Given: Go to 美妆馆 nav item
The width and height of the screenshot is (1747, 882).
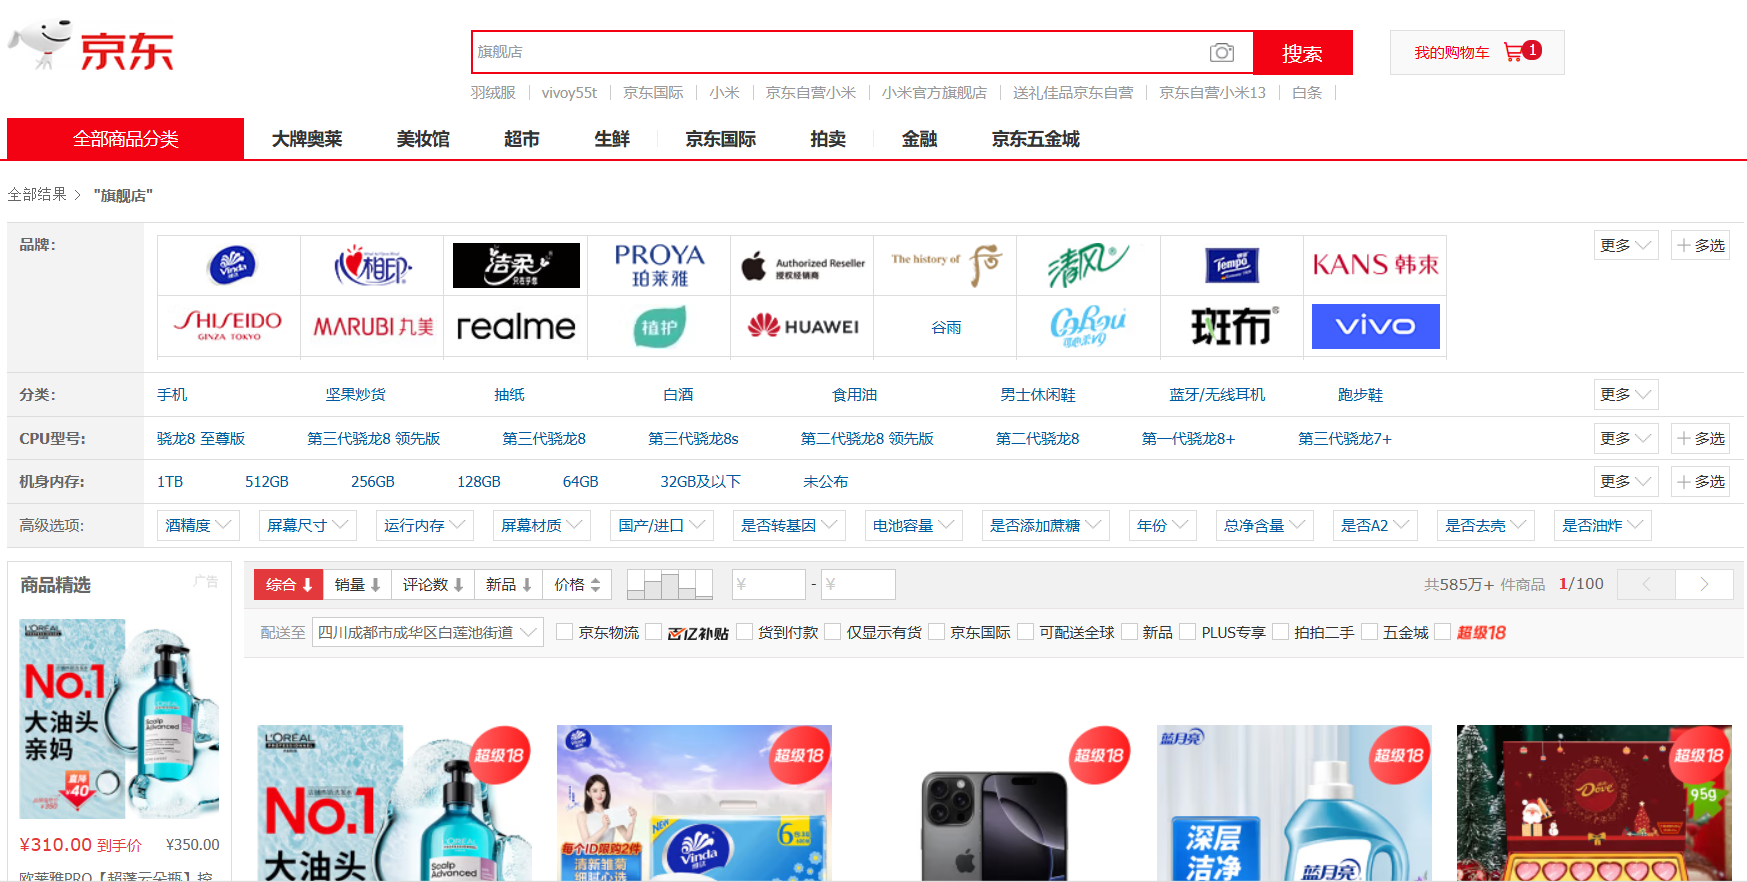Looking at the screenshot, I should tap(423, 139).
